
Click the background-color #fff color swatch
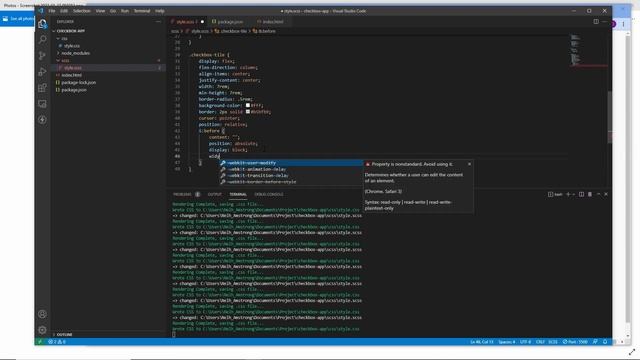(248, 105)
